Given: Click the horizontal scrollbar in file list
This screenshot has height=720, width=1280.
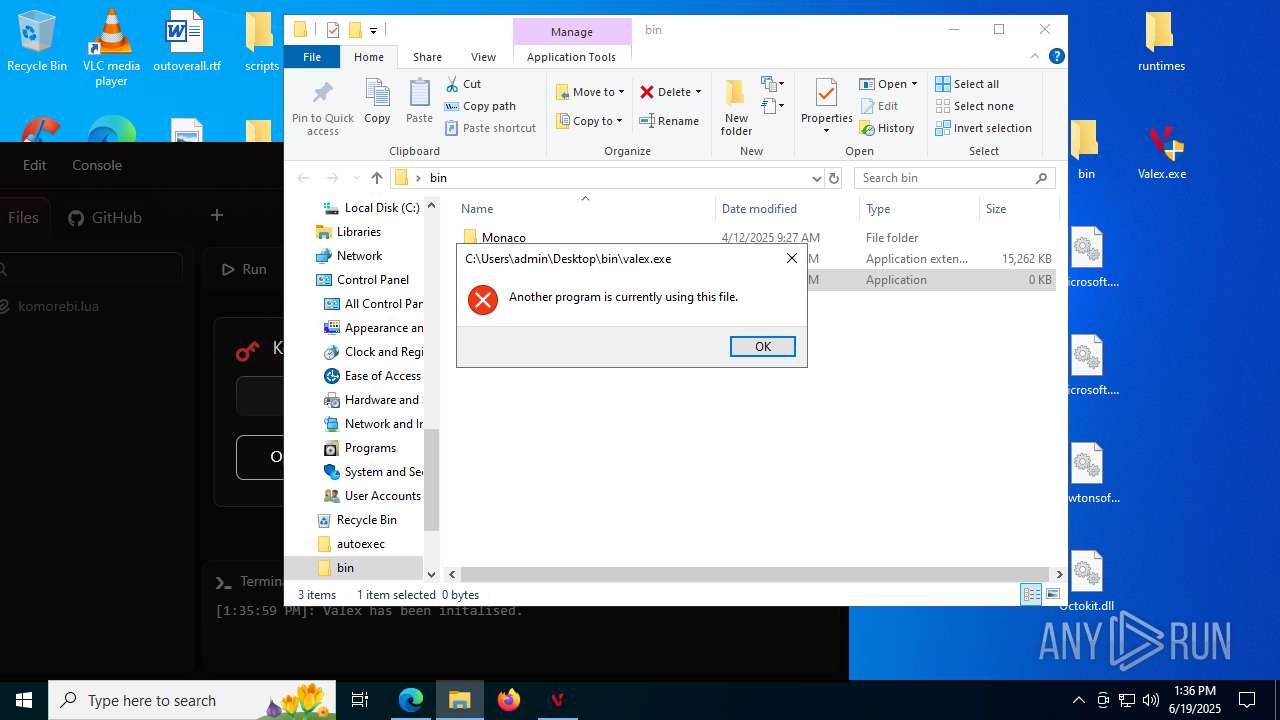Looking at the screenshot, I should click(755, 574).
